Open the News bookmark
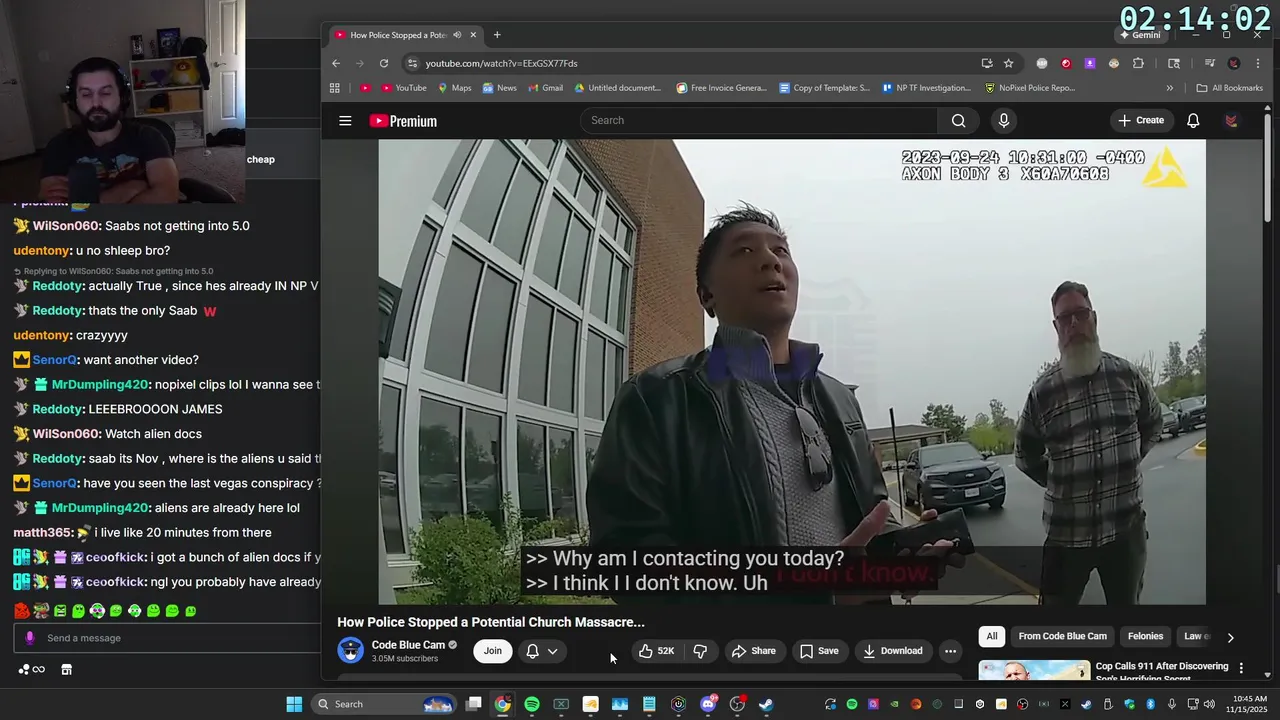This screenshot has width=1280, height=720. (x=500, y=88)
